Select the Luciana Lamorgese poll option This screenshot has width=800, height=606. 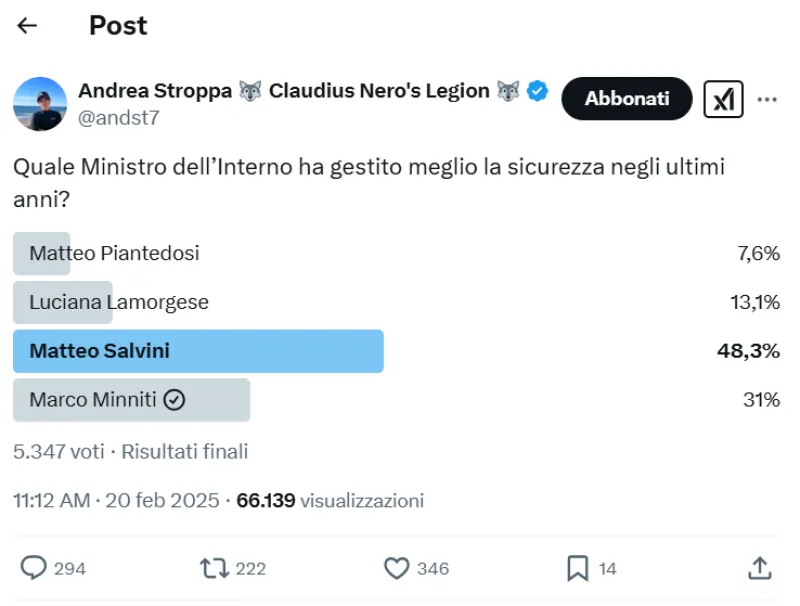pyautogui.click(x=119, y=302)
